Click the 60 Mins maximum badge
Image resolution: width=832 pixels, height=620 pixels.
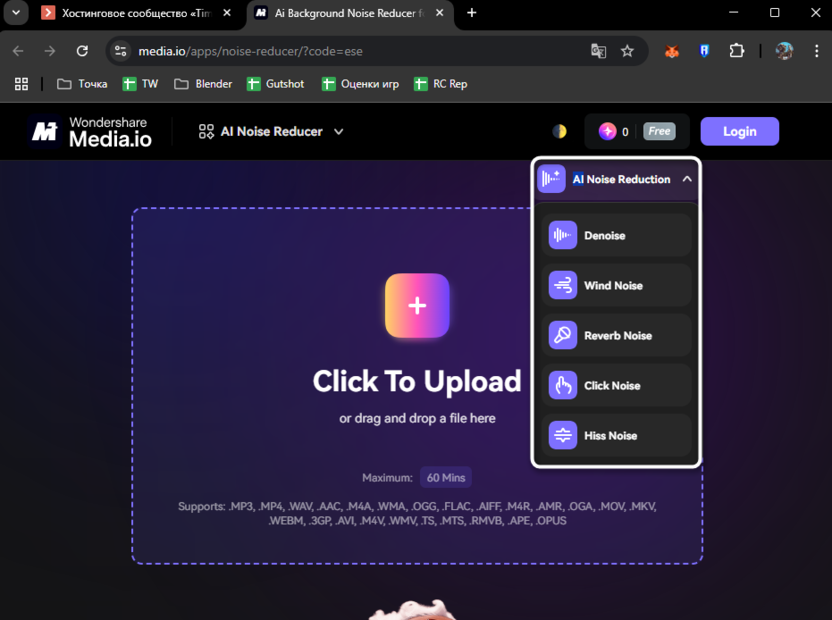click(x=446, y=478)
